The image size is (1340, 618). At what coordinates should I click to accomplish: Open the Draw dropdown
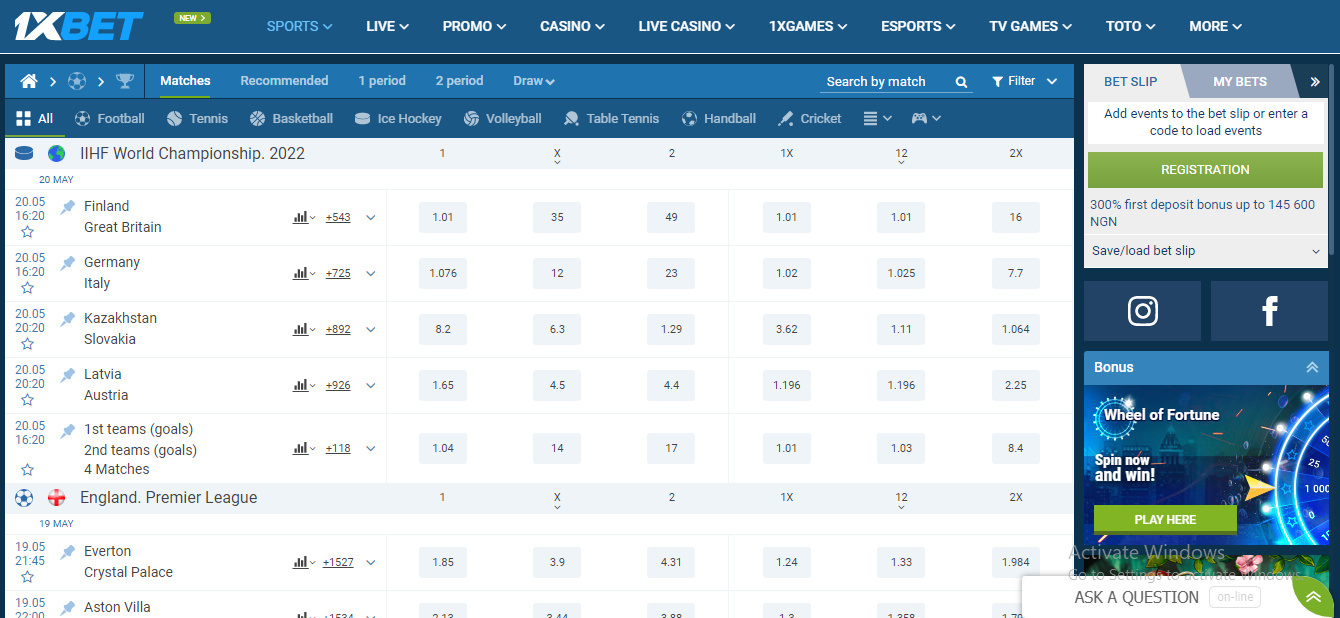[x=534, y=81]
